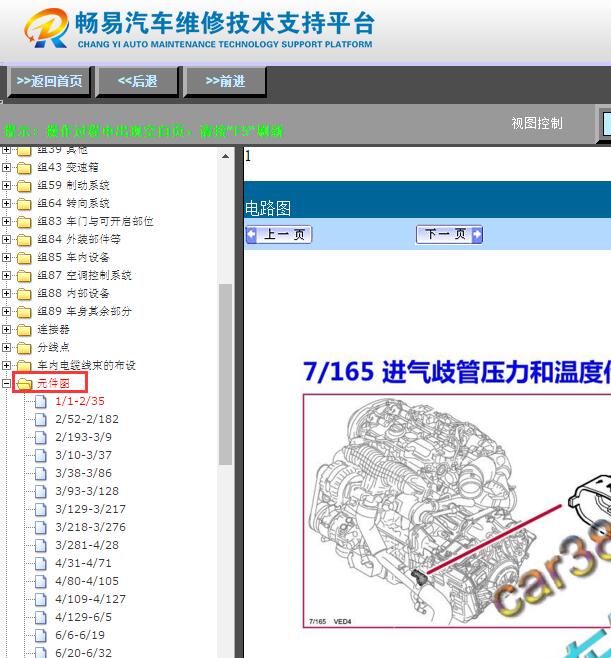This screenshot has height=658, width=611.
Task: Click the page icon beside 4/109-4/127
Action: (41, 600)
